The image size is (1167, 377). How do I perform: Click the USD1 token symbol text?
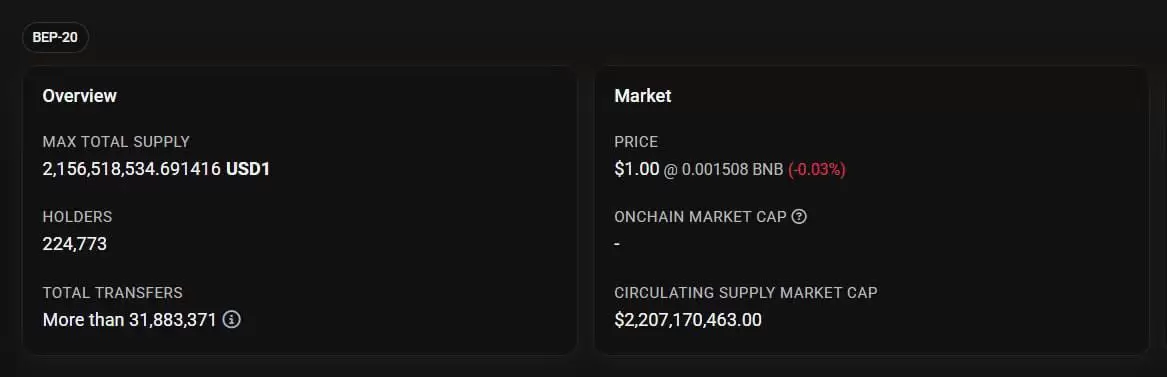[x=248, y=169]
